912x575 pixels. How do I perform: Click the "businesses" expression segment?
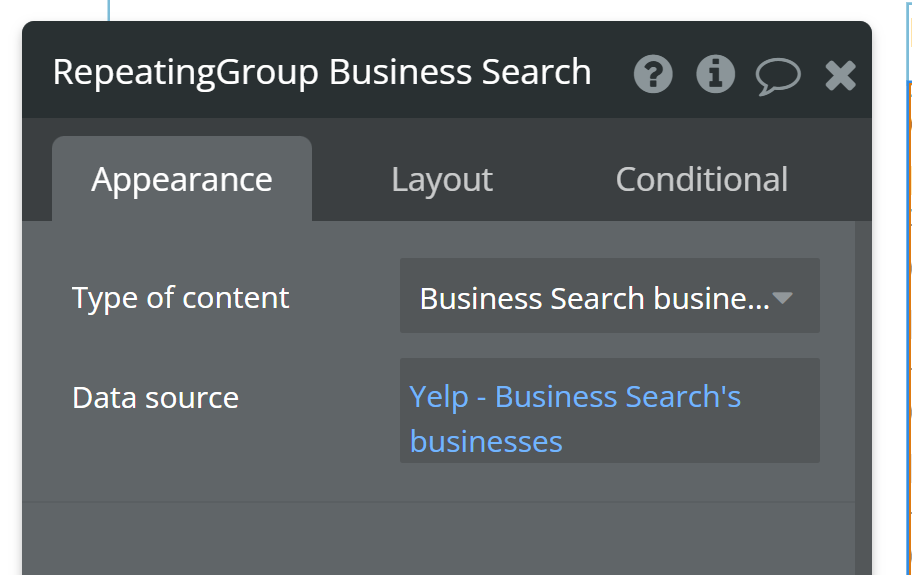pos(486,442)
